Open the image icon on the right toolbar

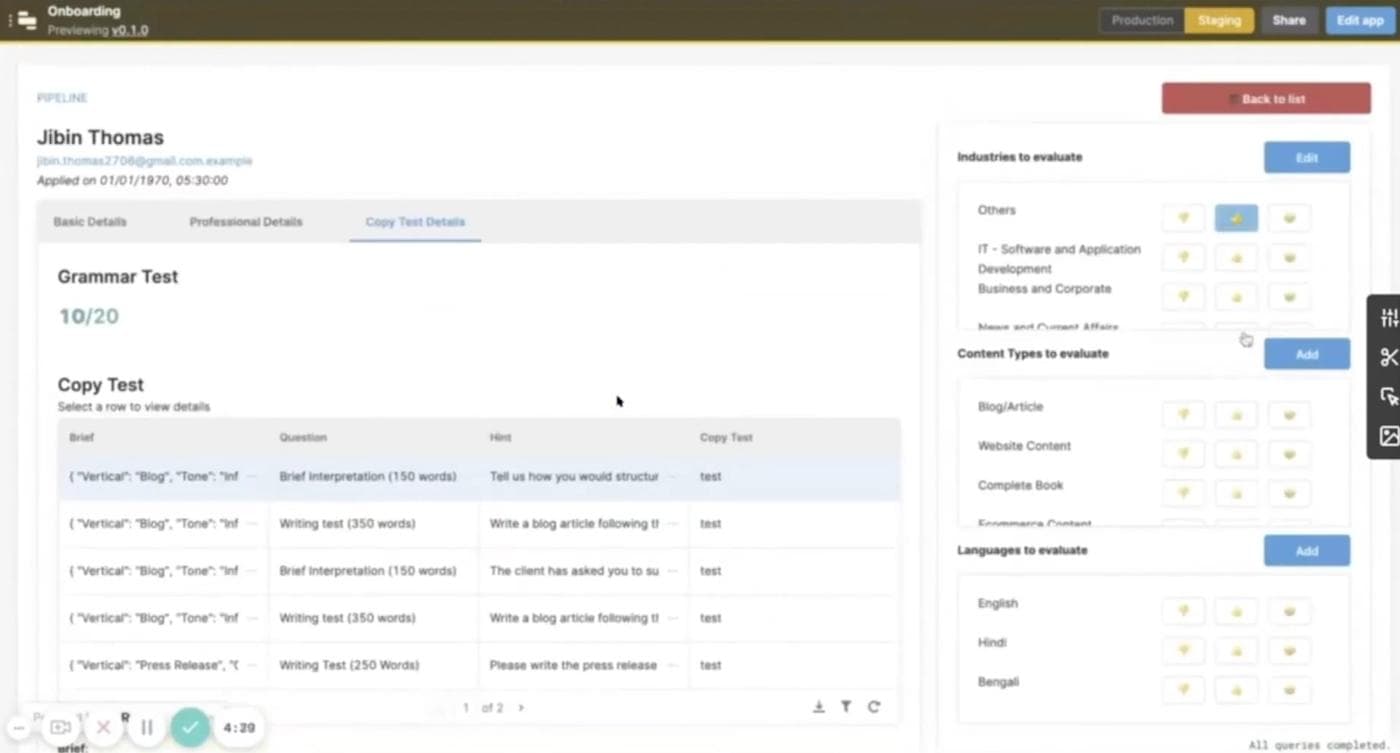(x=1389, y=437)
